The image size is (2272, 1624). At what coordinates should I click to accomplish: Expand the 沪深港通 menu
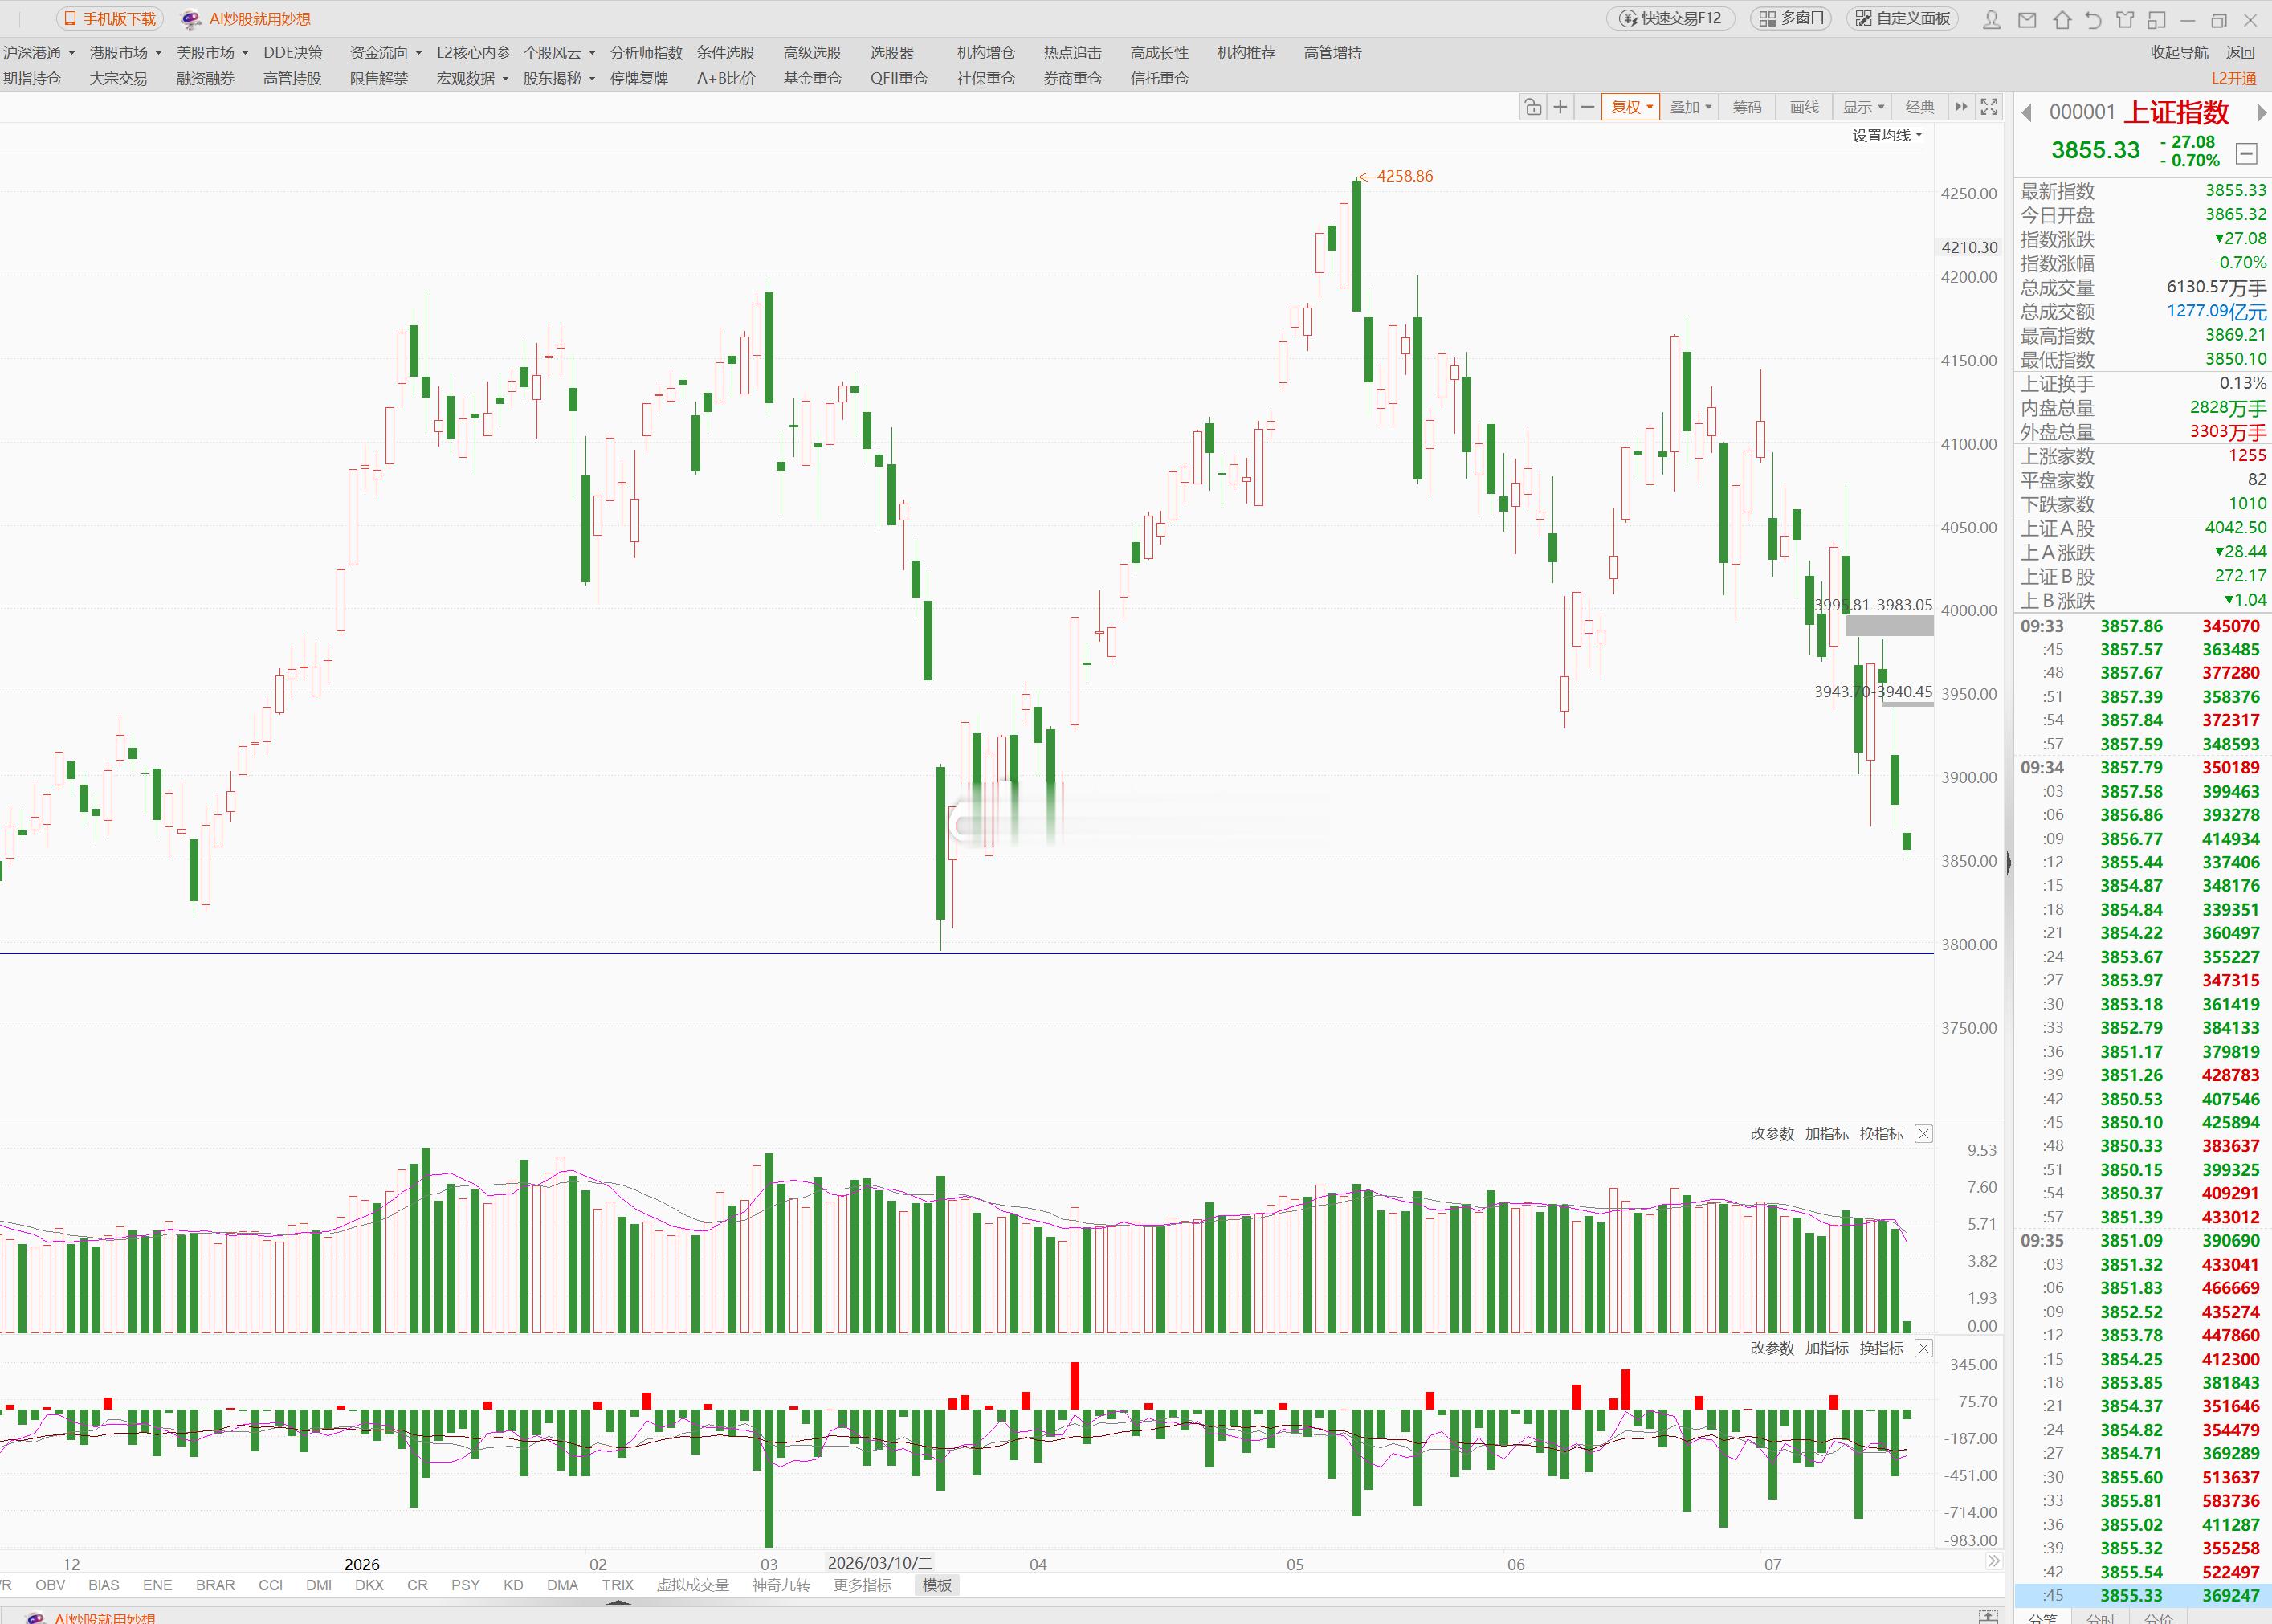pyautogui.click(x=38, y=53)
